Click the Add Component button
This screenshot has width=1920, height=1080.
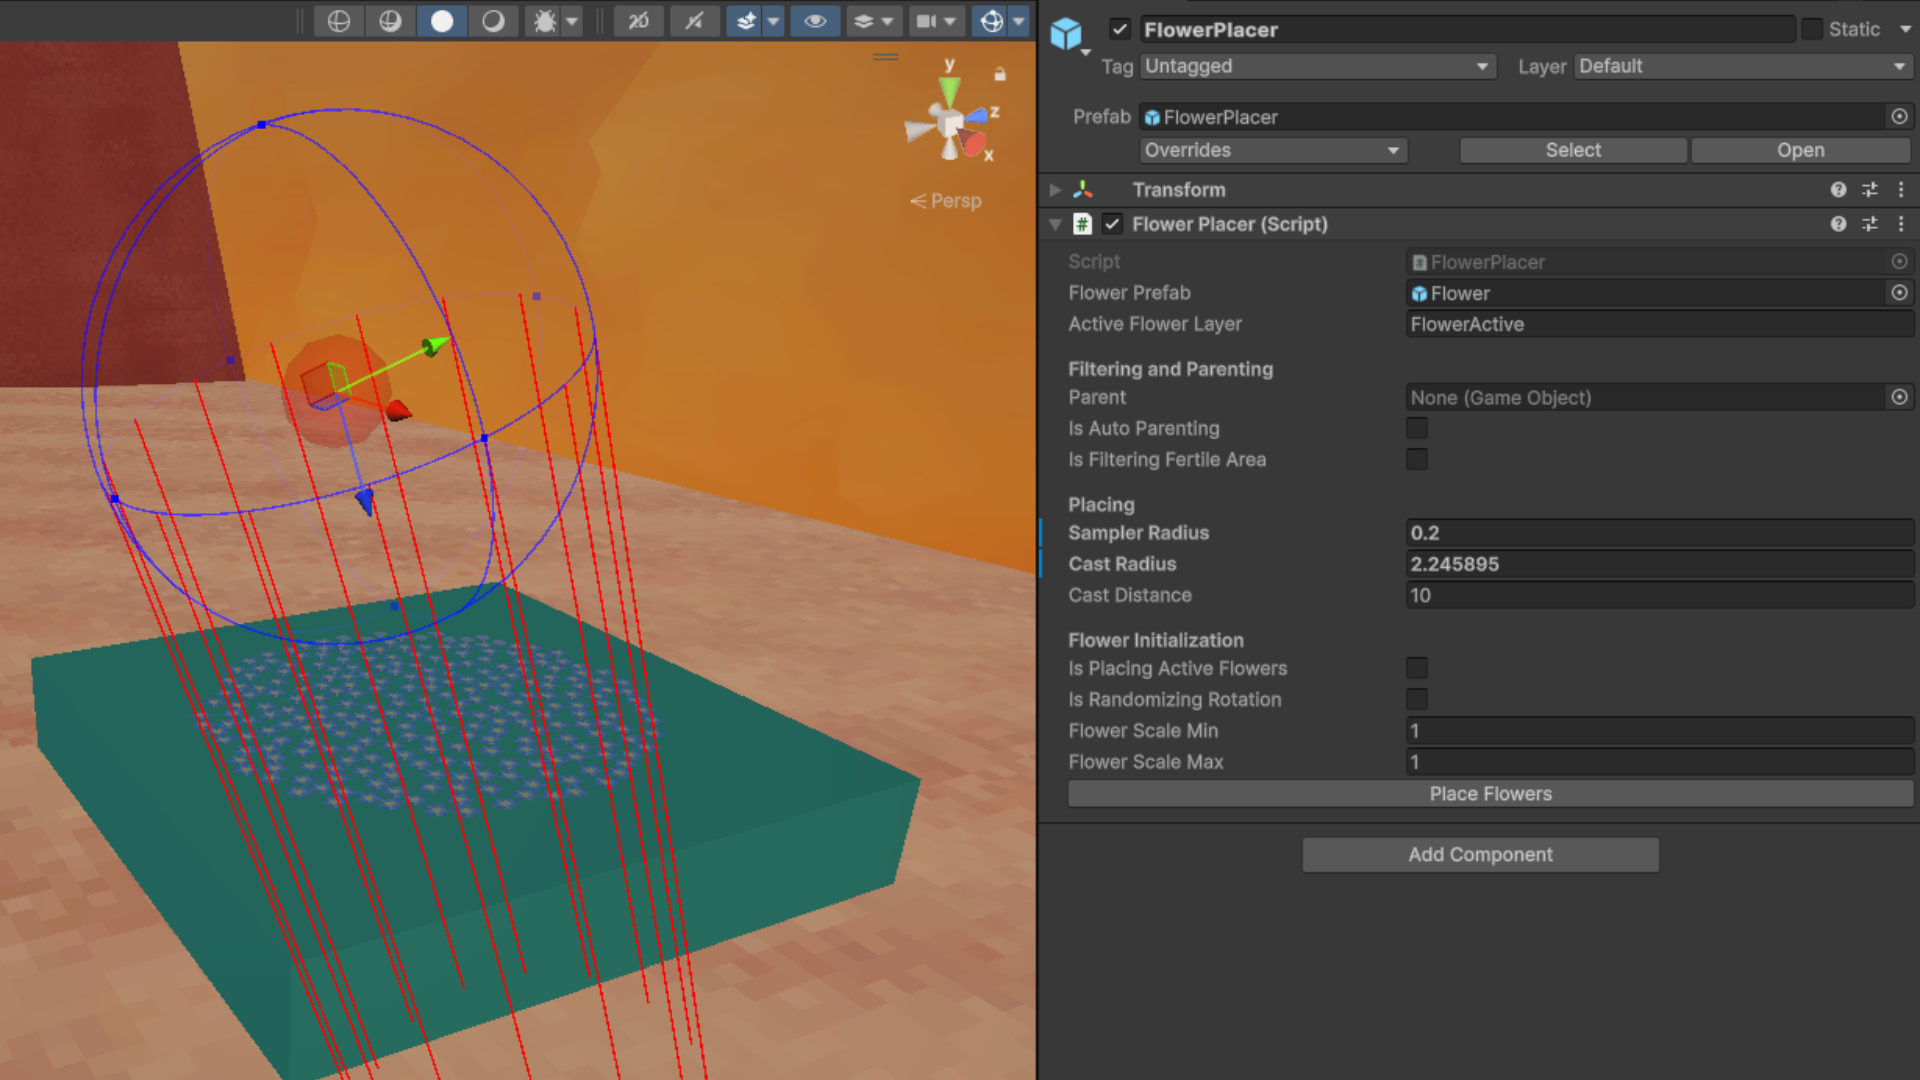[x=1480, y=855]
